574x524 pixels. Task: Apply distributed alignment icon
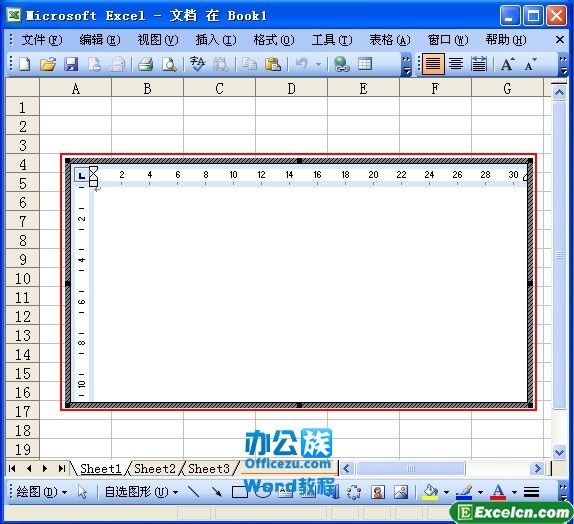[479, 64]
